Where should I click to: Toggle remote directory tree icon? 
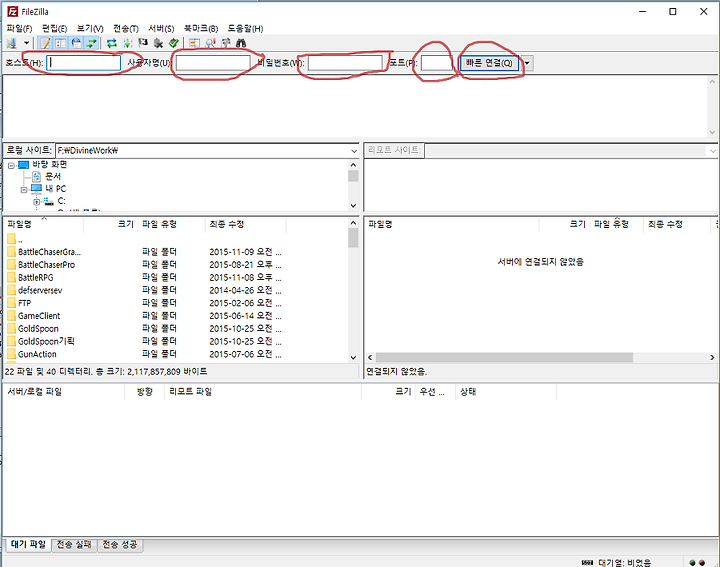click(x=77, y=43)
